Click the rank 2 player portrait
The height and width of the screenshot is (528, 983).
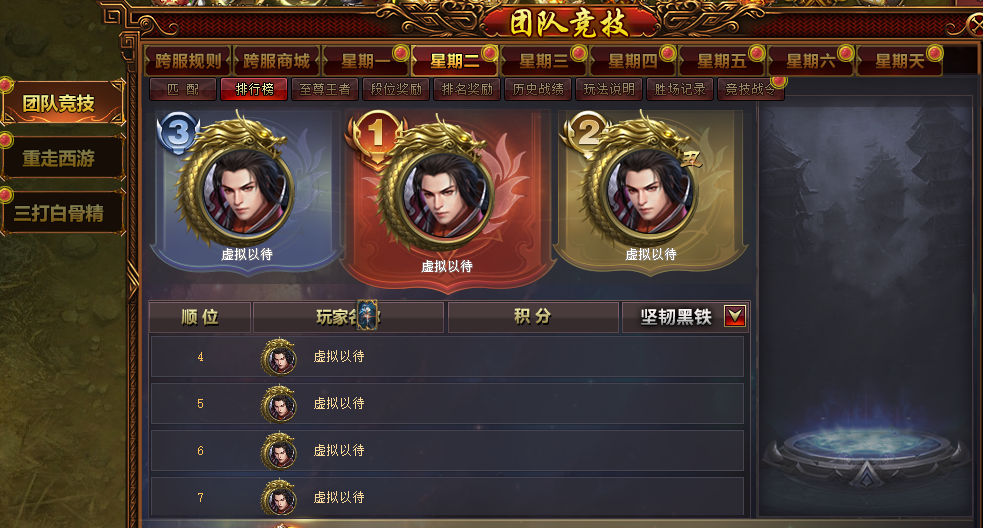pos(649,191)
